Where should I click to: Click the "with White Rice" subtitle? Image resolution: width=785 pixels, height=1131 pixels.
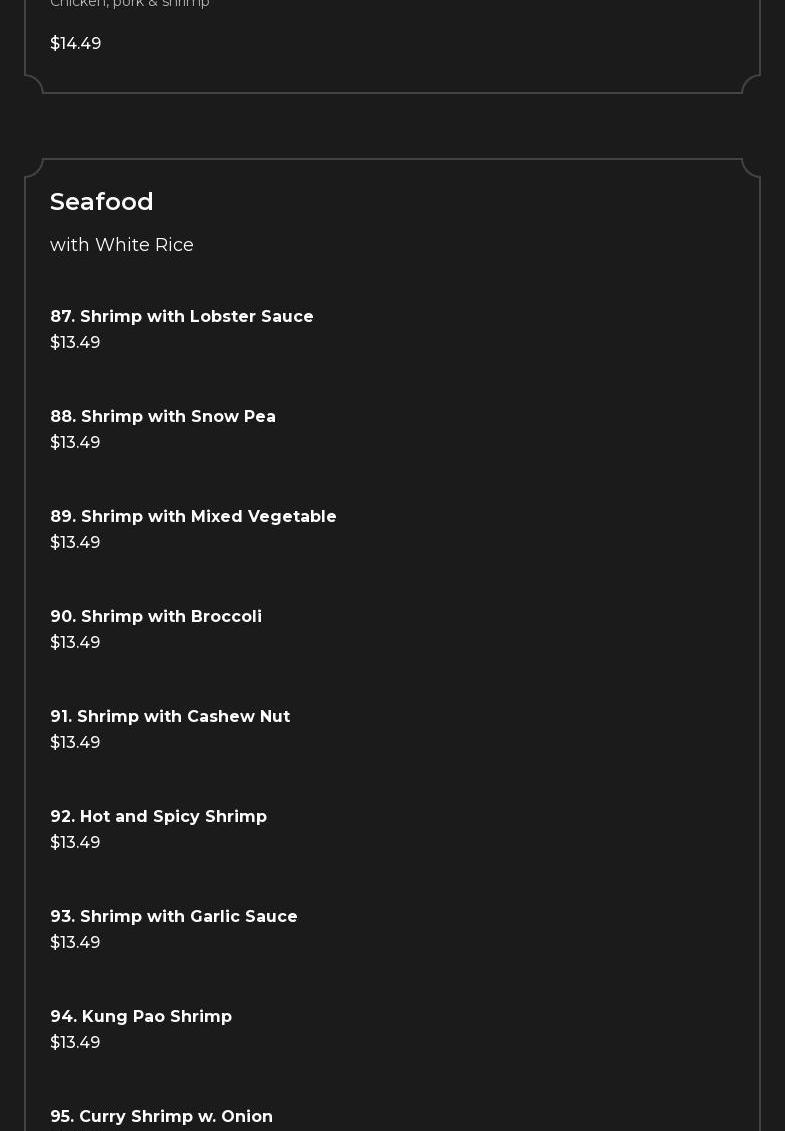pyautogui.click(x=122, y=245)
